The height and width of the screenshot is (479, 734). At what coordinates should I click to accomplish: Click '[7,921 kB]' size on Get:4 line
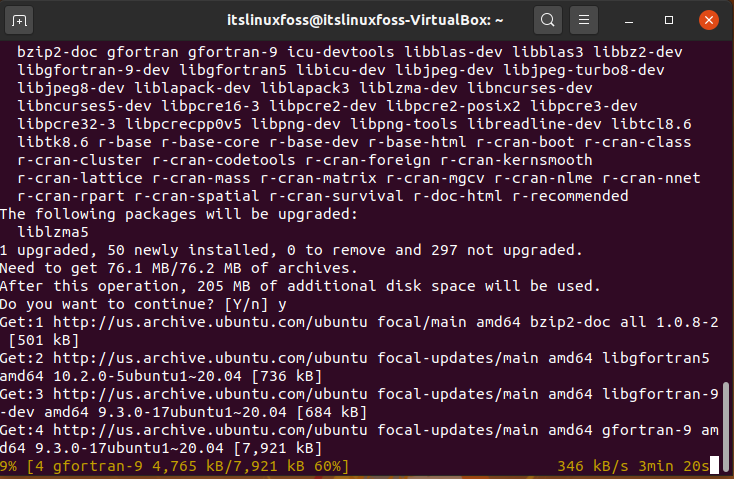[x=278, y=449]
